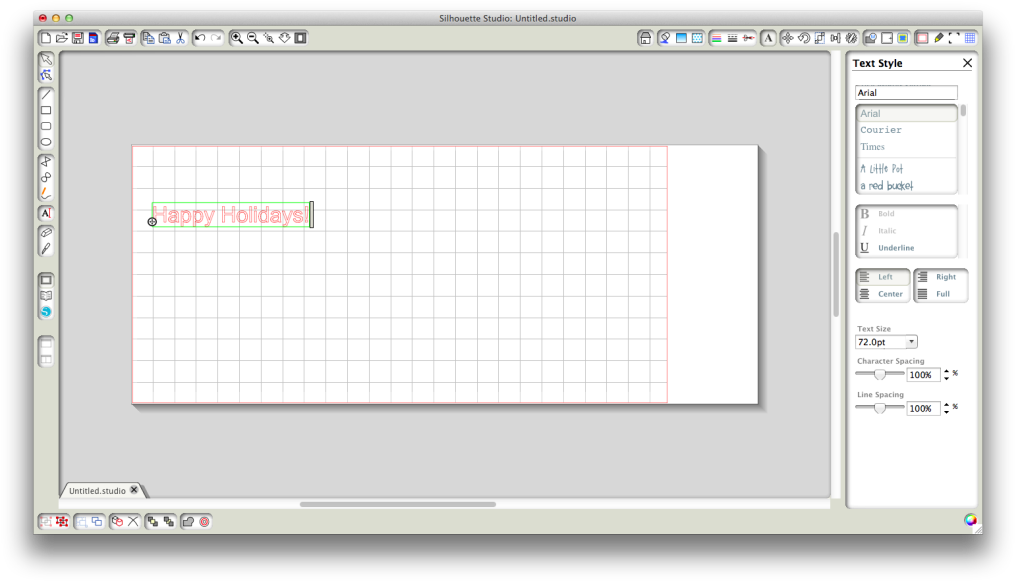Click the Line Spacing stepper arrows
This screenshot has width=1015, height=581.
coord(946,408)
